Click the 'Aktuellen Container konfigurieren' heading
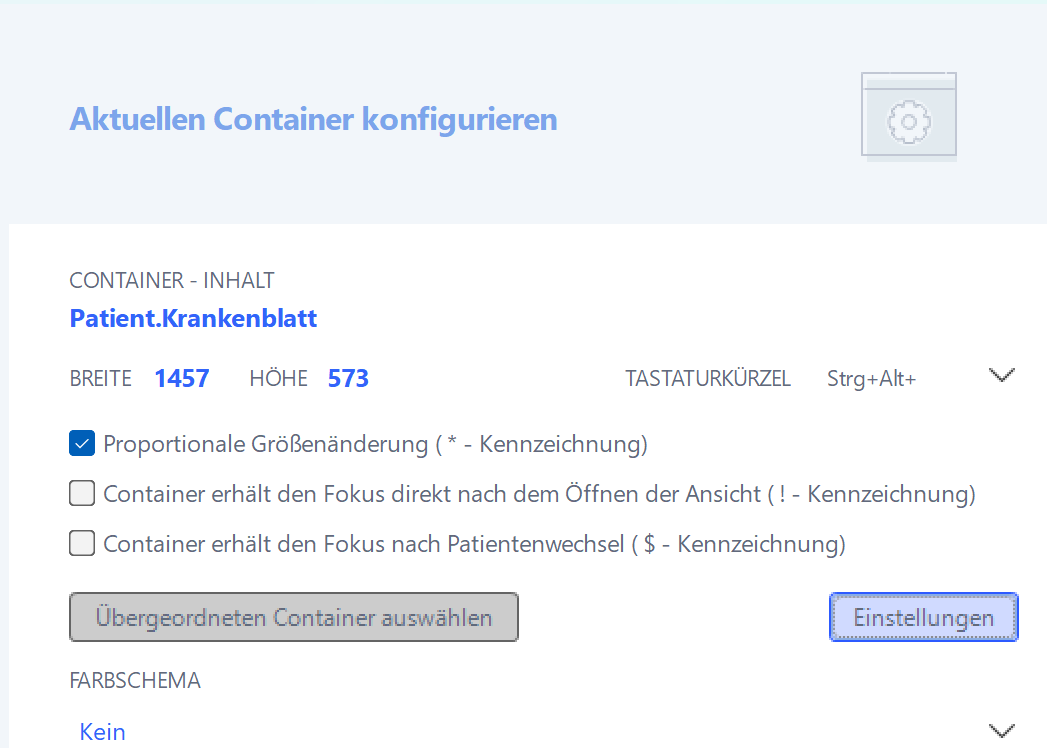This screenshot has width=1047, height=748. click(x=313, y=119)
